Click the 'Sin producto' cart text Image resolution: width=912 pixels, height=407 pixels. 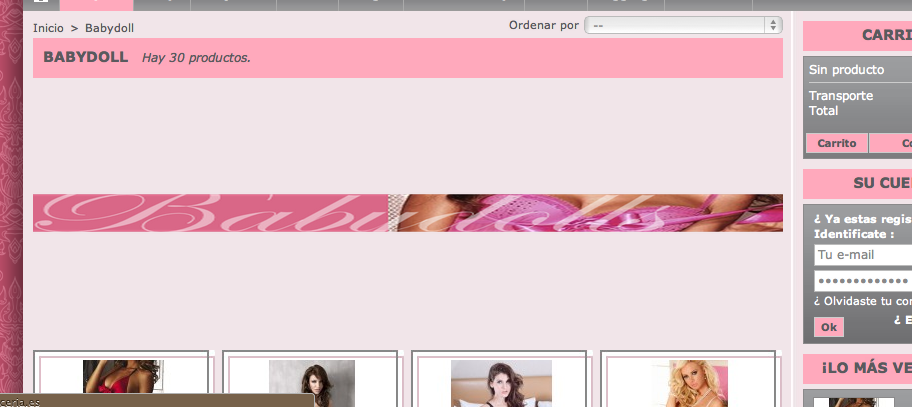(846, 70)
